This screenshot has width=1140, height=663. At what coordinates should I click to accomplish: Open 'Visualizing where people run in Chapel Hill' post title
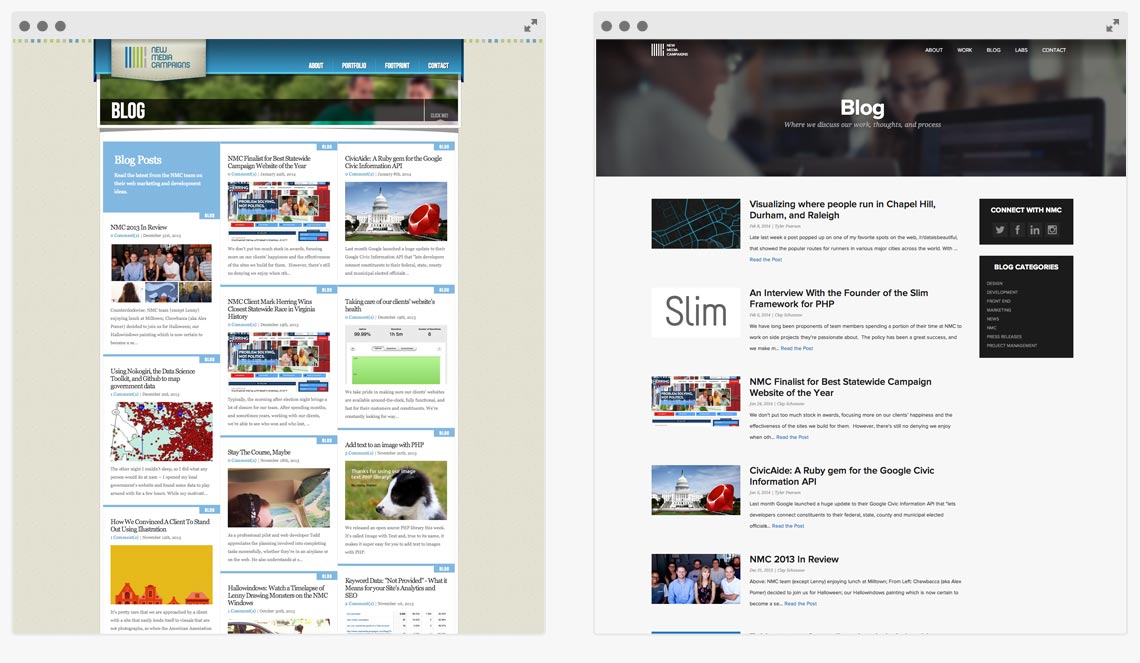(x=842, y=209)
